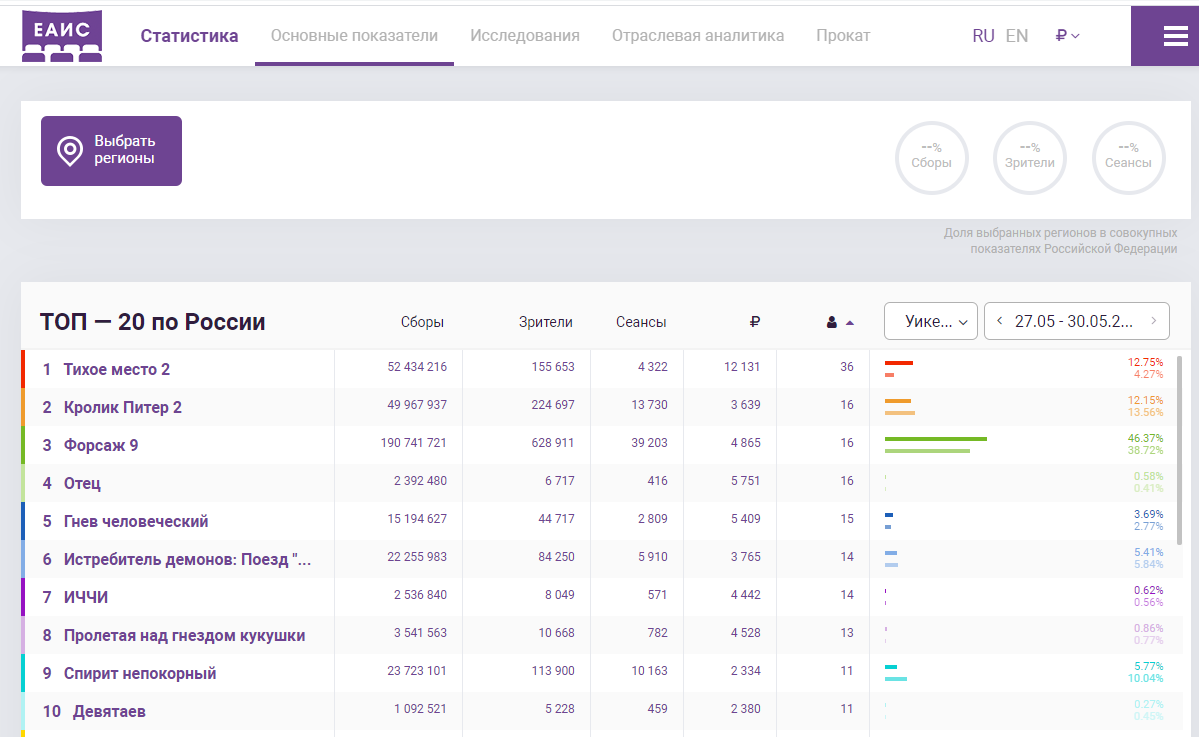This screenshot has width=1199, height=737.
Task: Sort the table by Сеансы
Action: (x=641, y=322)
